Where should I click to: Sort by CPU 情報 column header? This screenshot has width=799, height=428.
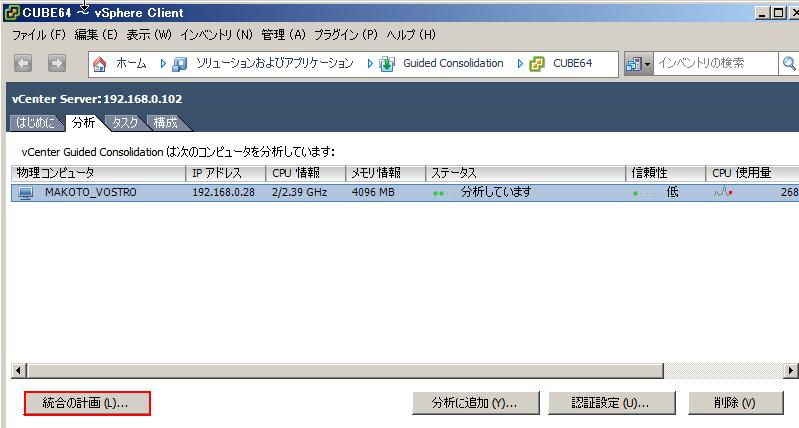306,173
